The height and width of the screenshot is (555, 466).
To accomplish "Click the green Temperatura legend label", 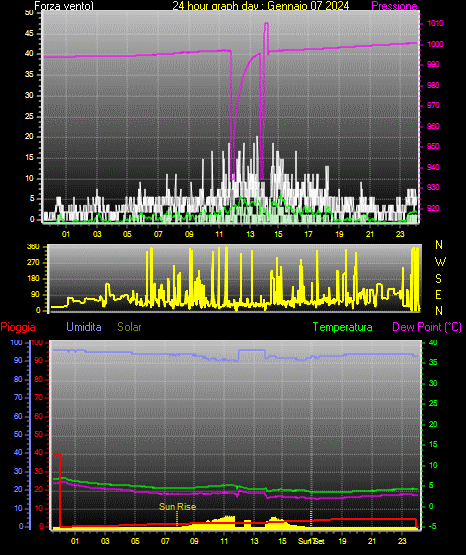I will (342, 327).
